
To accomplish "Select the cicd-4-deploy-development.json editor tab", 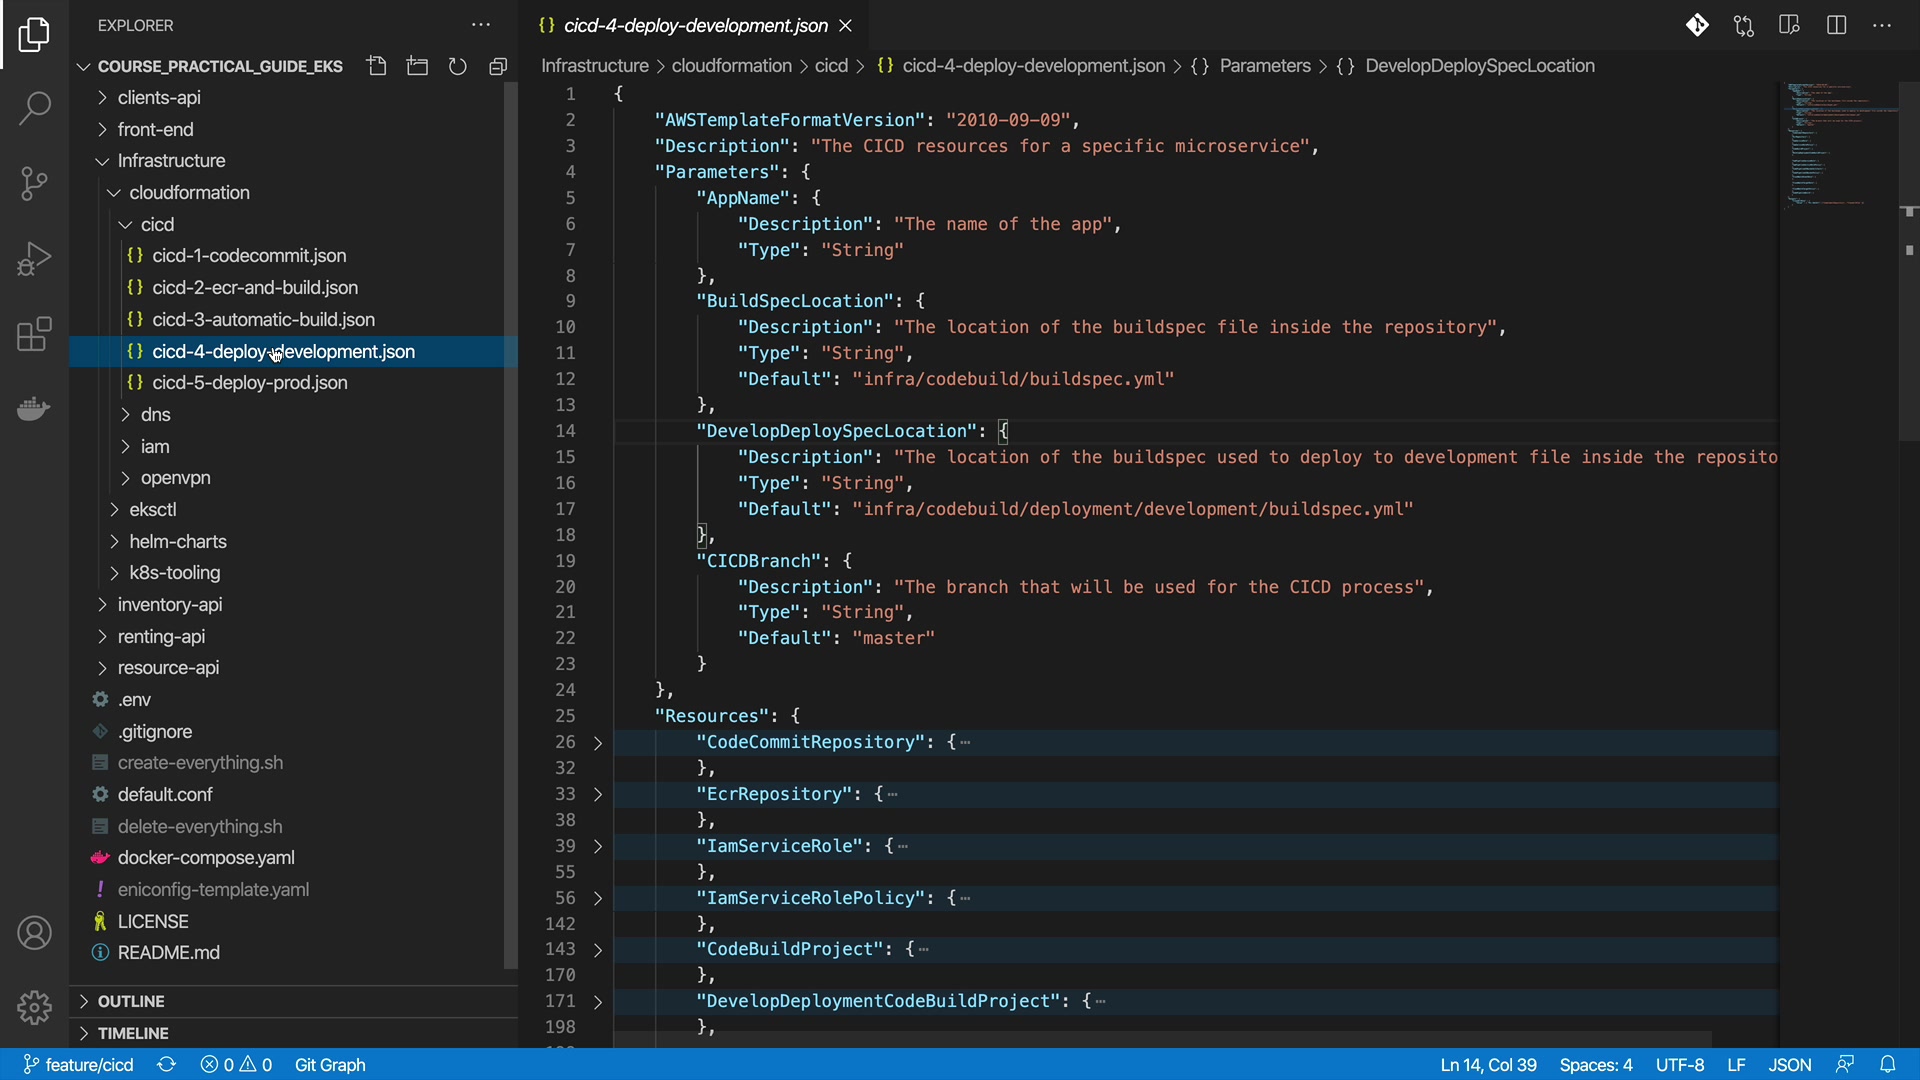I will tap(695, 25).
